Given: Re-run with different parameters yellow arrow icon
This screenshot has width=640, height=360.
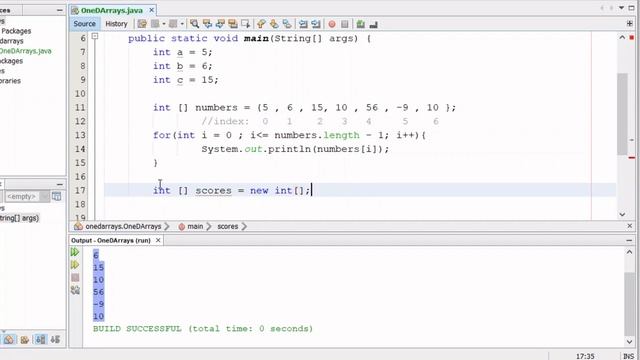Looking at the screenshot, I should pyautogui.click(x=75, y=264).
